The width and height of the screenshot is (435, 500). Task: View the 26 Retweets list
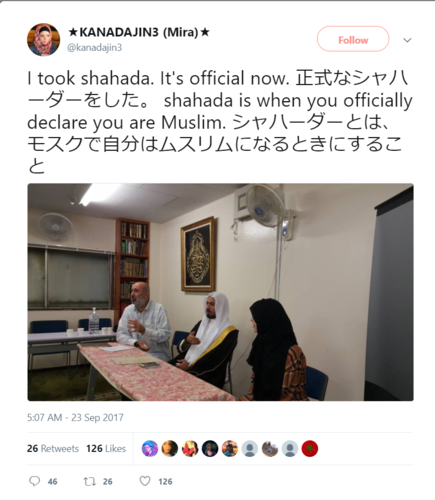click(53, 449)
